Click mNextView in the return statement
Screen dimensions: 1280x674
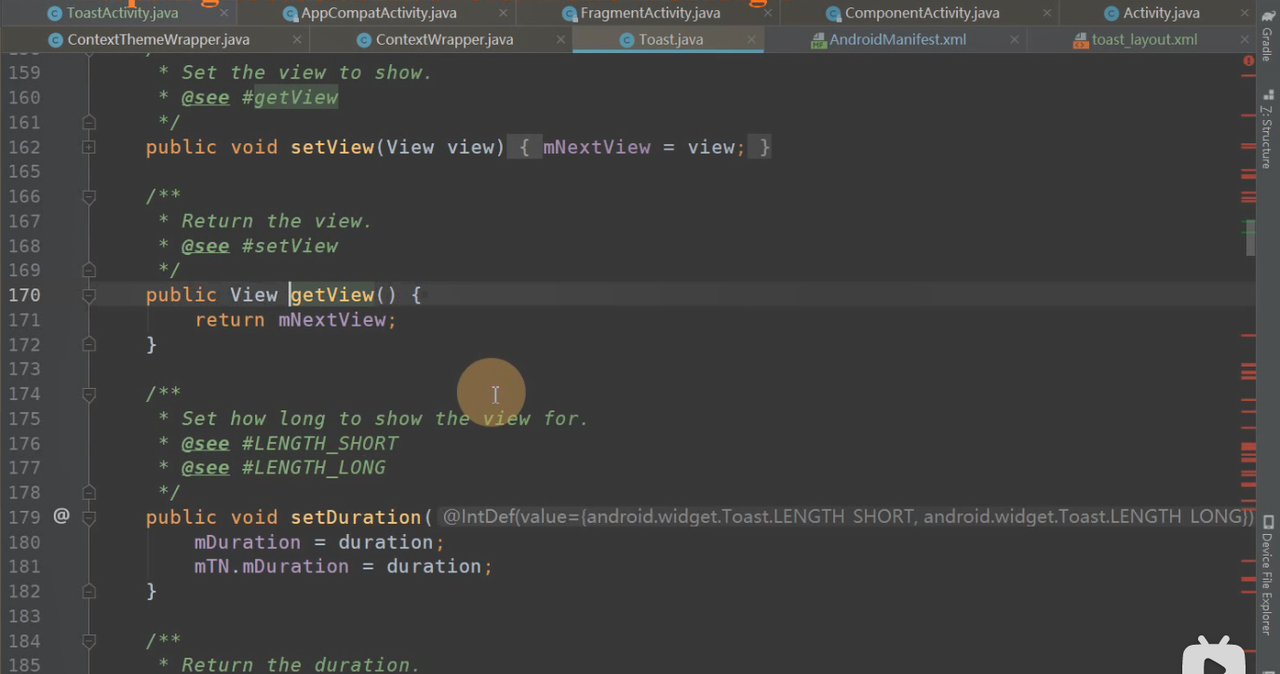point(332,320)
